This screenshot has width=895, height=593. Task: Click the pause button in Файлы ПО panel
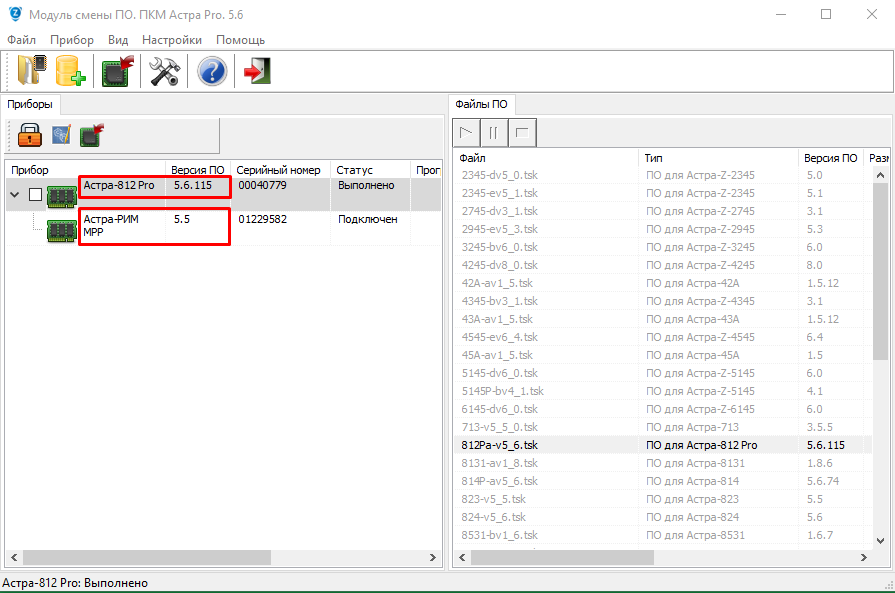(x=494, y=133)
